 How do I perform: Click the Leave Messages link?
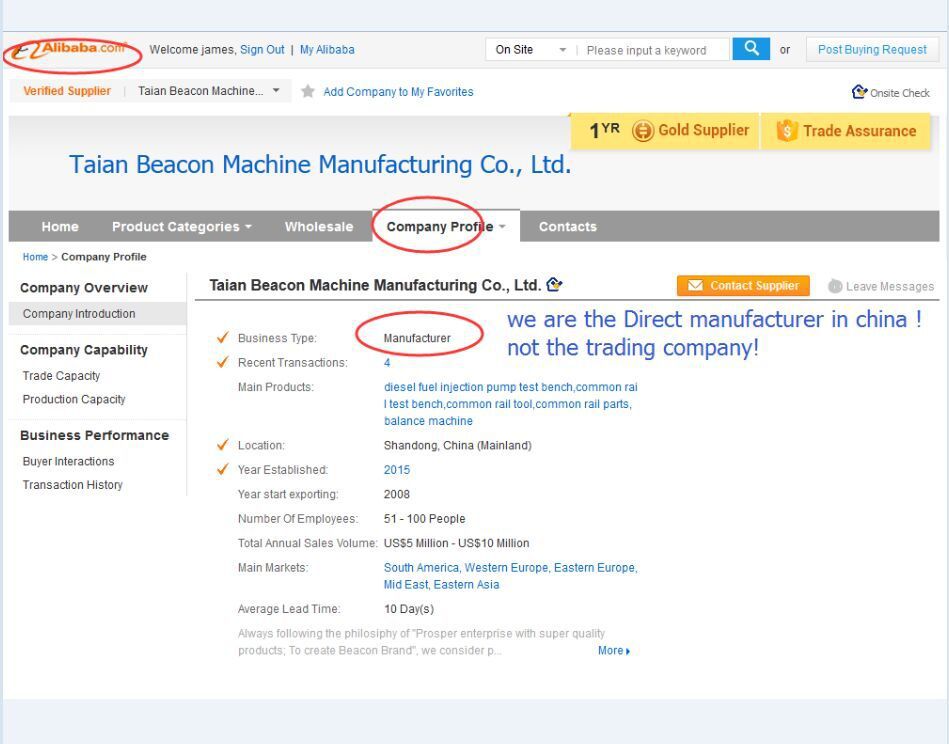tap(890, 286)
